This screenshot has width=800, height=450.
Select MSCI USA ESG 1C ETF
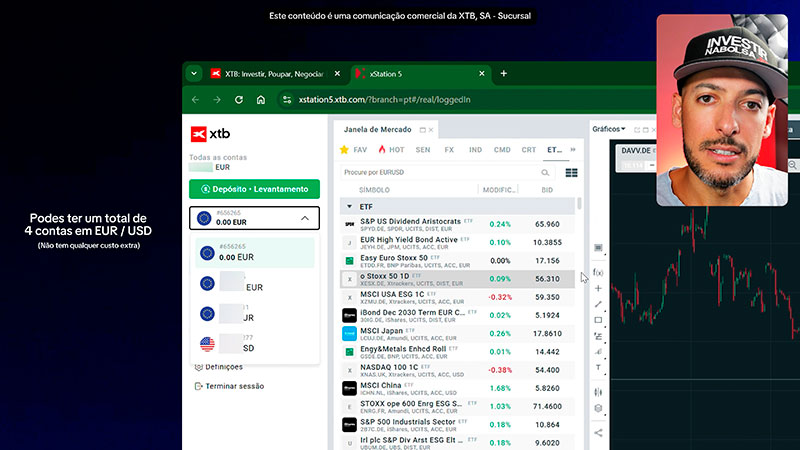click(458, 297)
